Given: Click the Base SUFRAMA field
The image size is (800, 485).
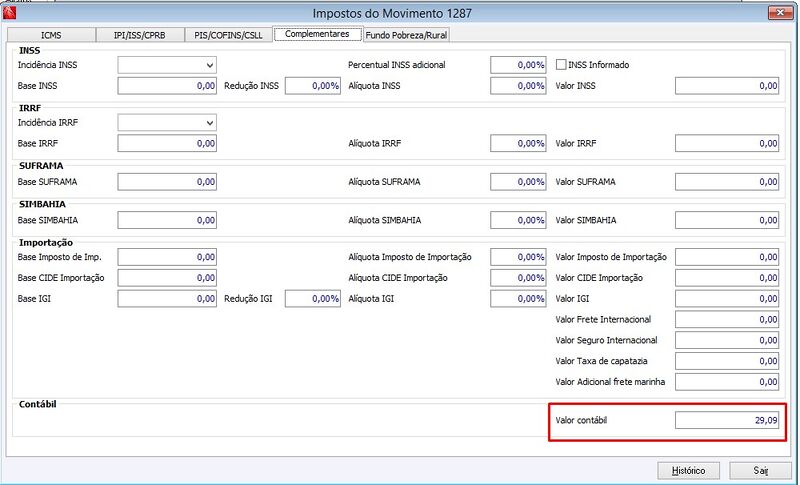Looking at the screenshot, I should coord(167,182).
